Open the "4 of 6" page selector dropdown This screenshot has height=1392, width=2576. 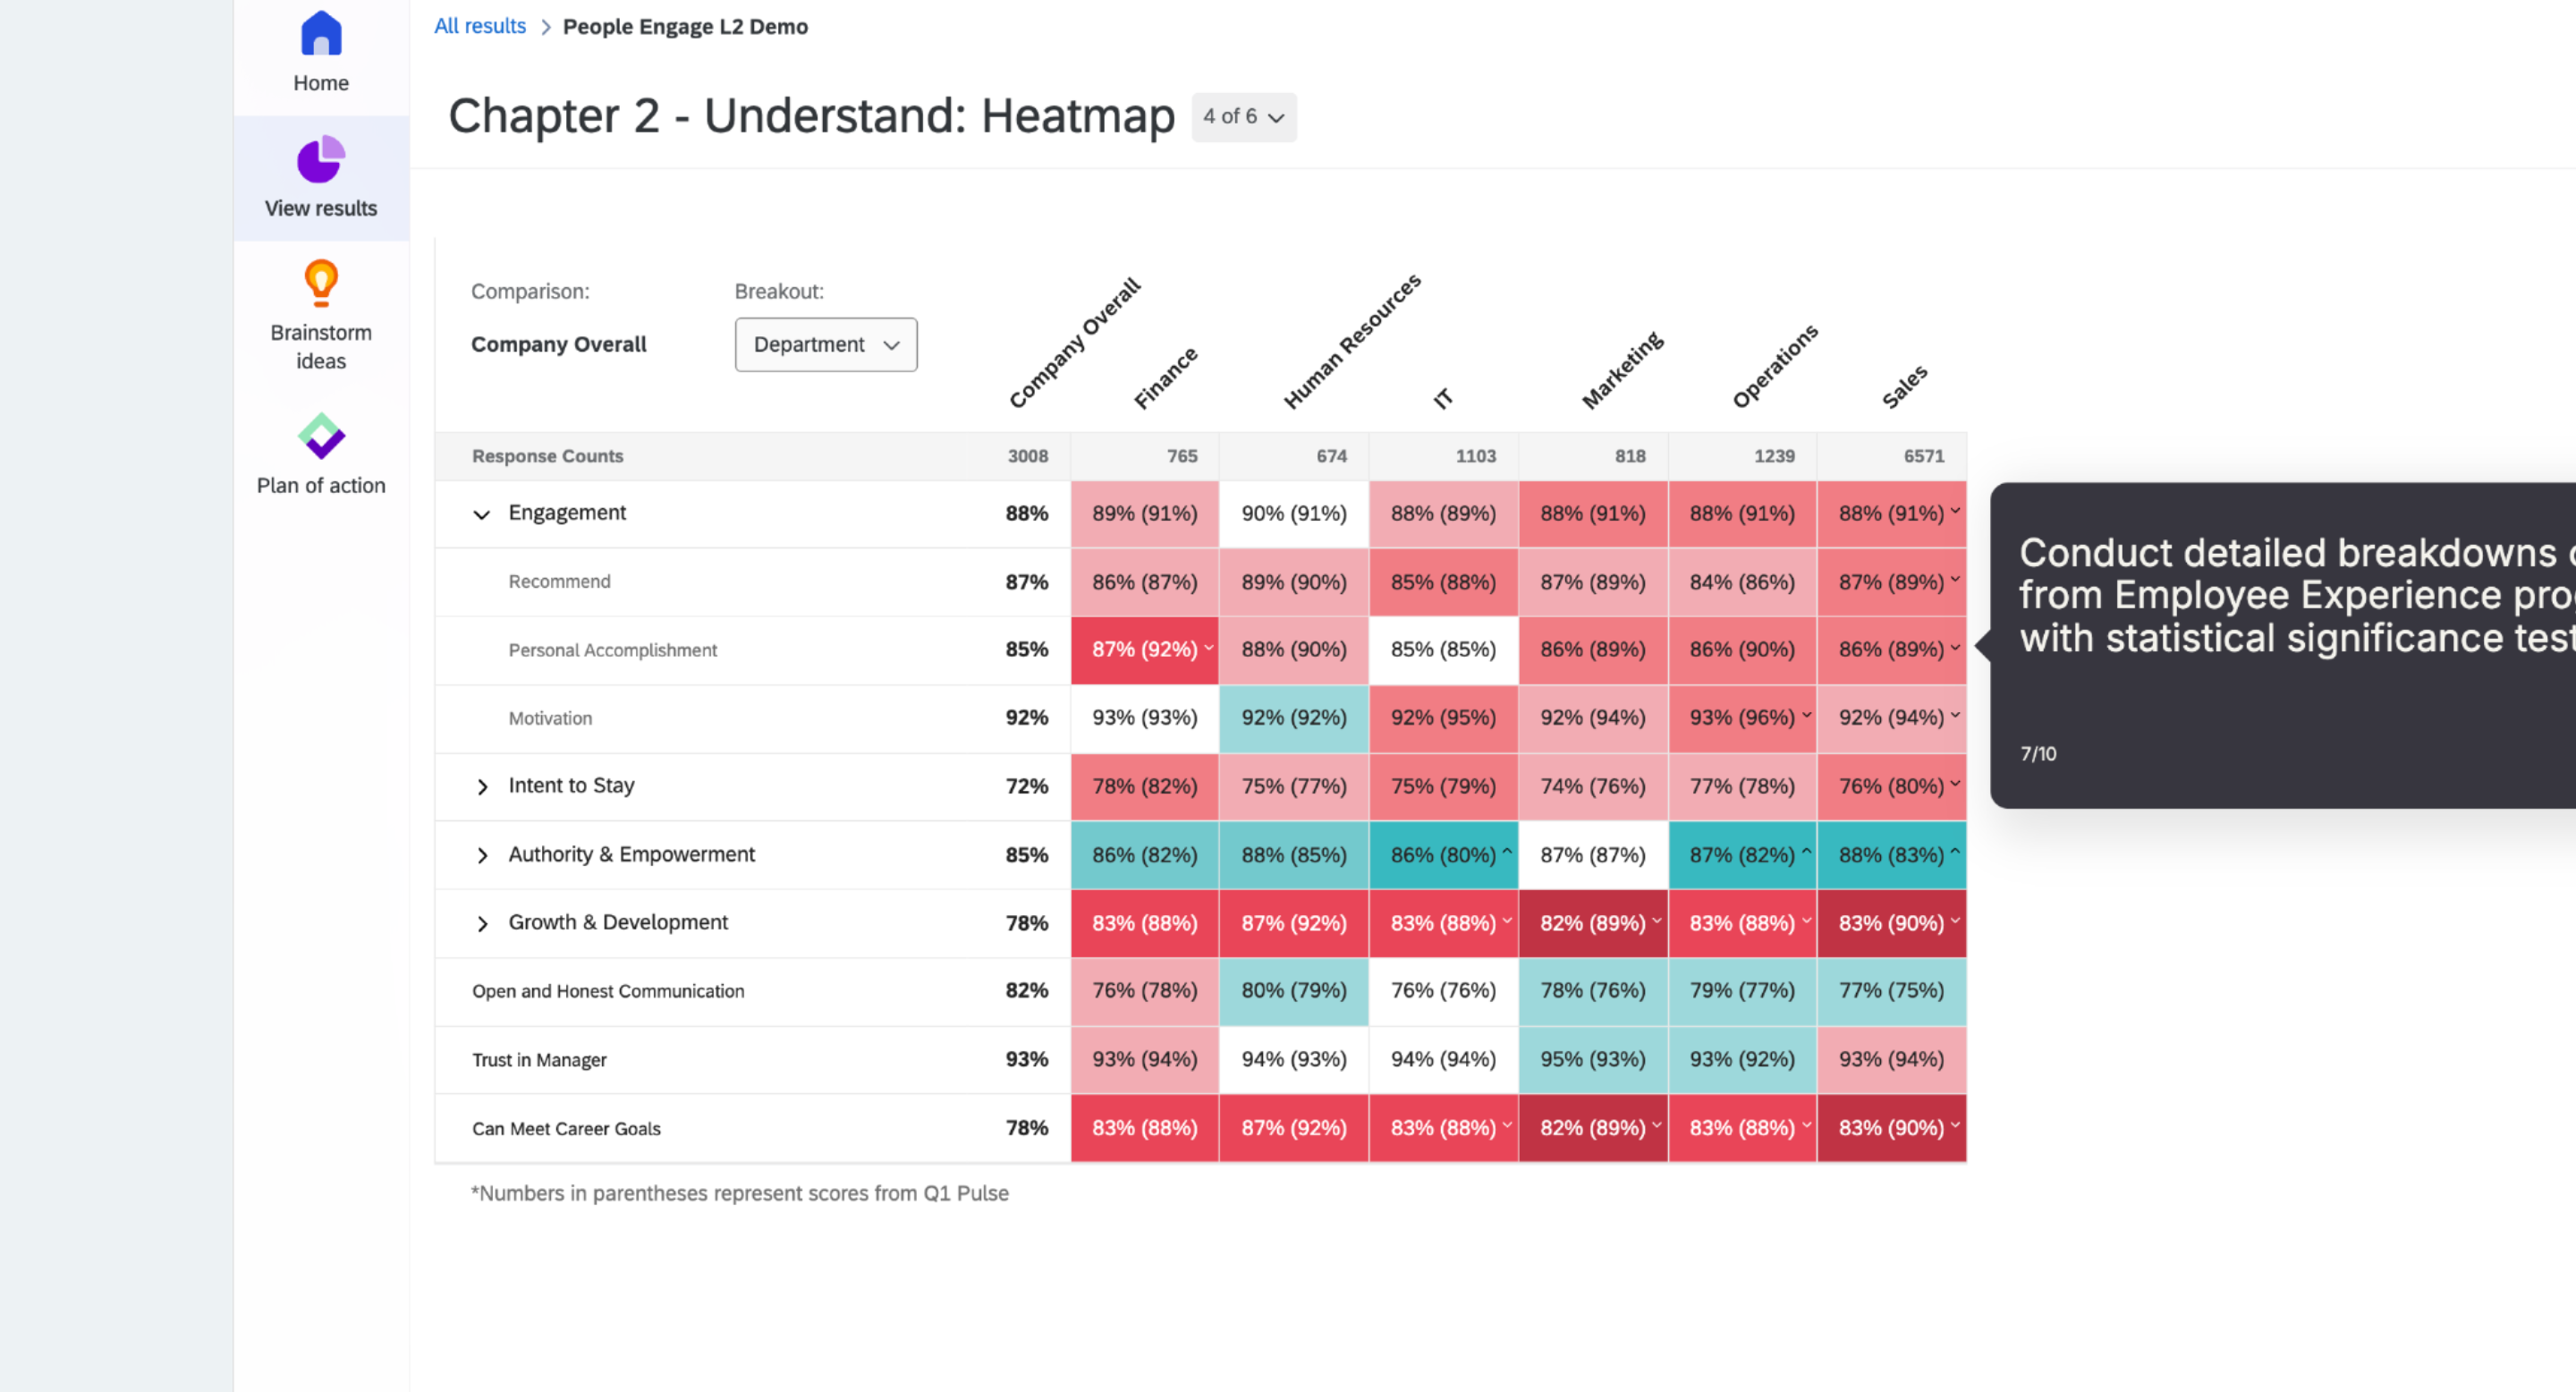[1243, 117]
